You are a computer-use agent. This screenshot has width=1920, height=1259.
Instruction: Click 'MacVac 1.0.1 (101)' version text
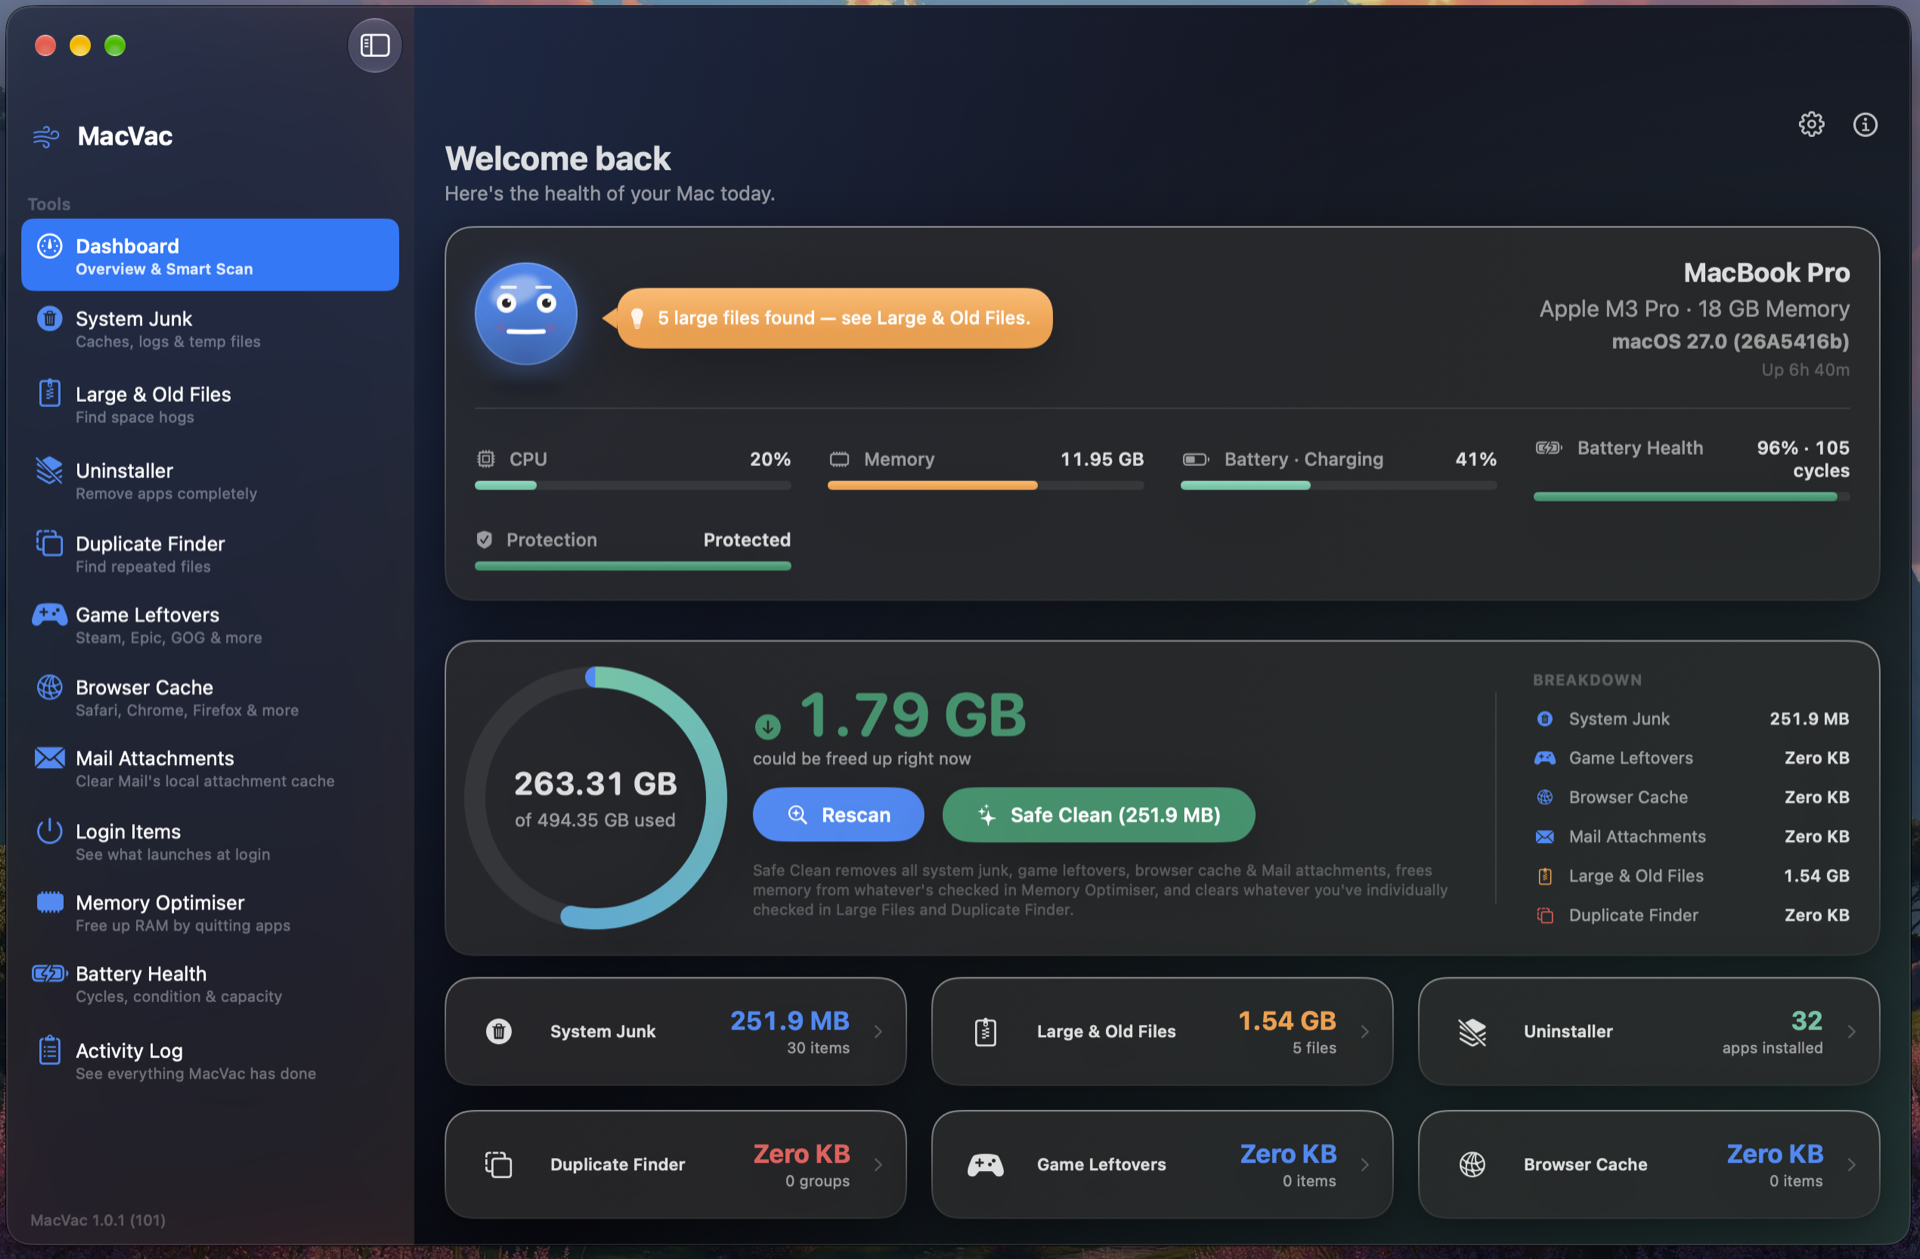[98, 1220]
